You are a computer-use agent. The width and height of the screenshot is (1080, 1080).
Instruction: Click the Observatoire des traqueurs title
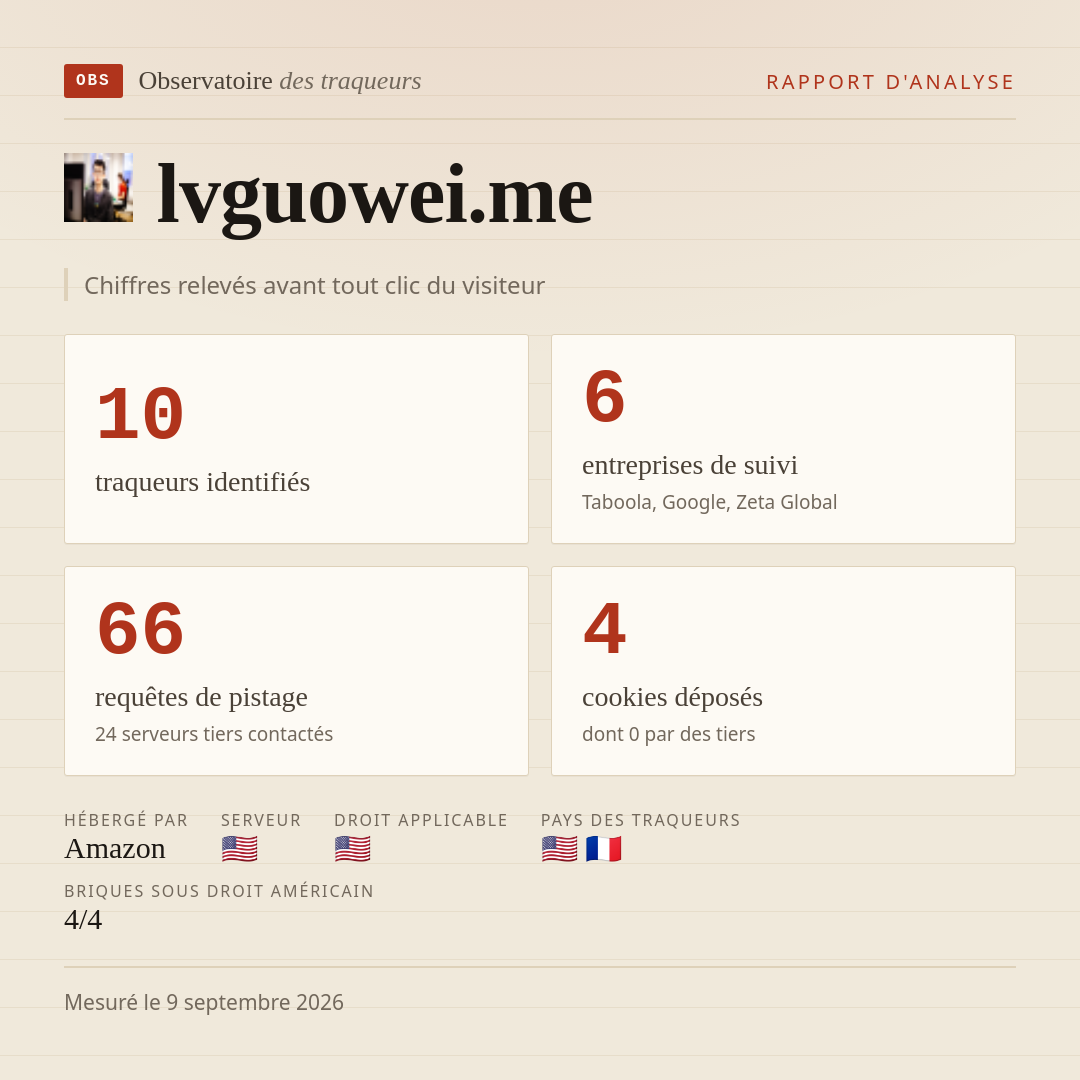pyautogui.click(x=280, y=81)
